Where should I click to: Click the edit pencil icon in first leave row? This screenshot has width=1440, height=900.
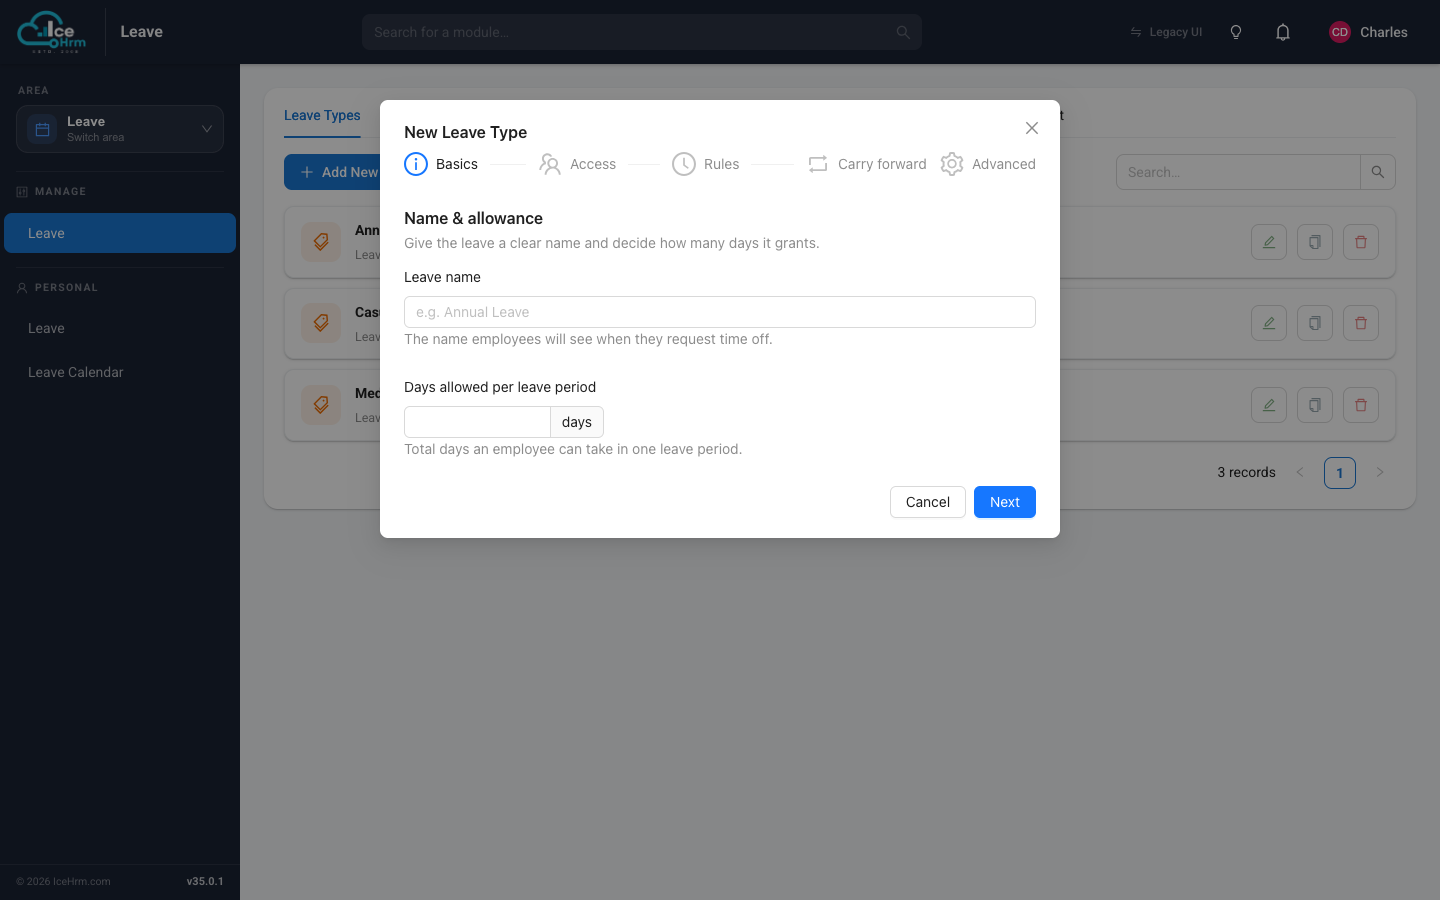click(x=1269, y=242)
